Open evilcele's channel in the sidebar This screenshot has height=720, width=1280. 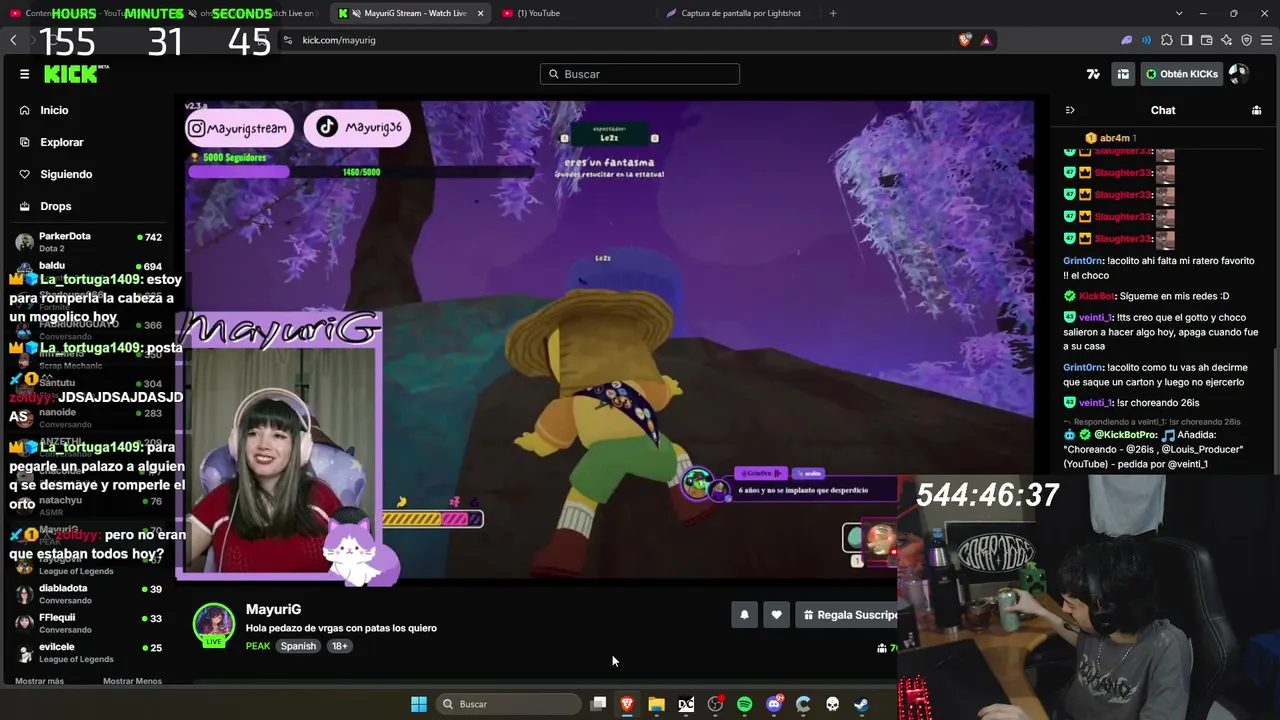click(x=88, y=652)
